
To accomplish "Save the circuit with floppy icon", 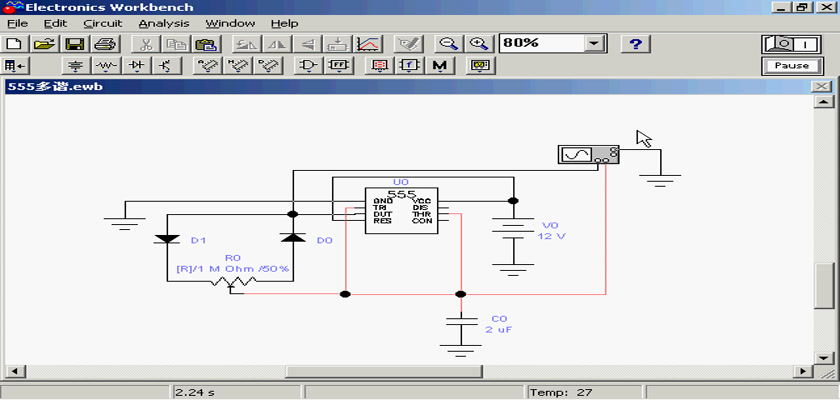I will [x=75, y=44].
